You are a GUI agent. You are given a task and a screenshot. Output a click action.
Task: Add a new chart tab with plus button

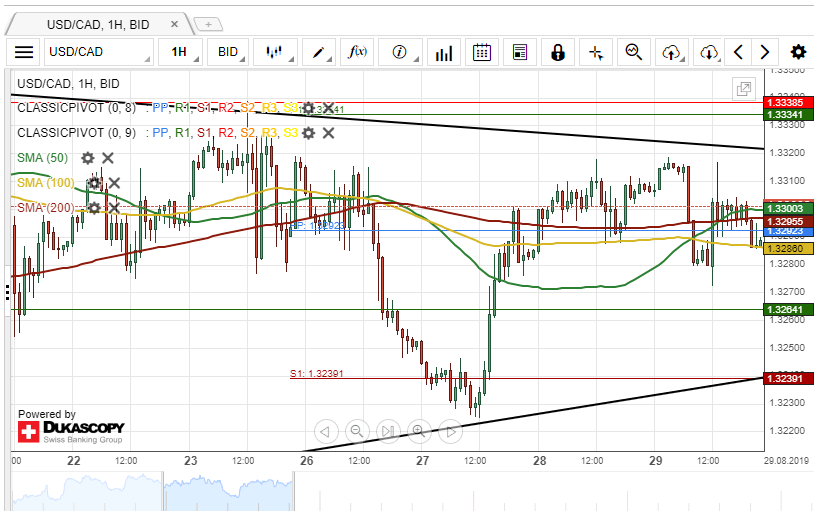210,23
